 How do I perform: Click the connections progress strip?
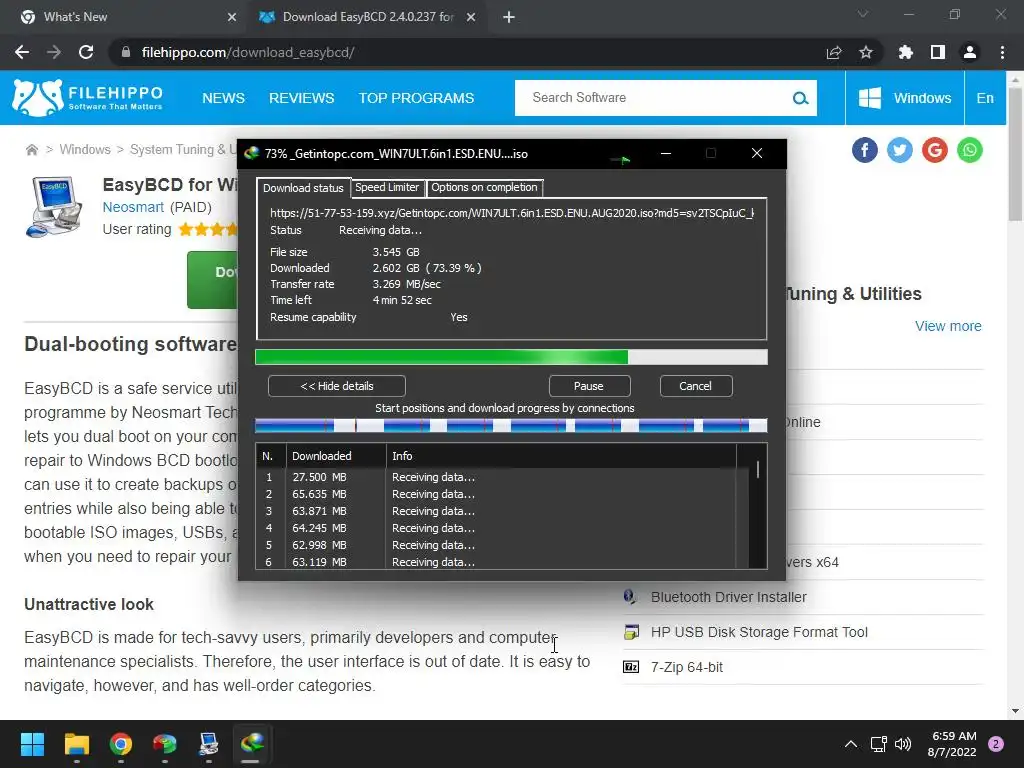coord(511,426)
